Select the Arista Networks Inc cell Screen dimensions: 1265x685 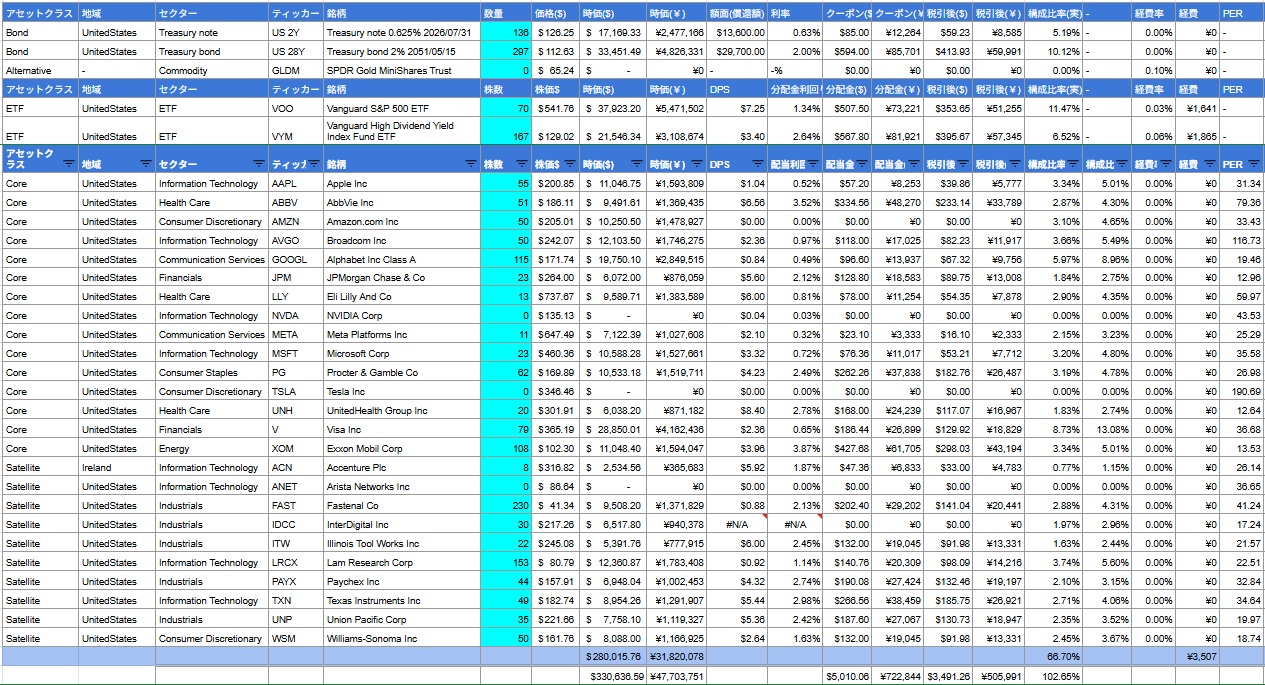tap(402, 487)
